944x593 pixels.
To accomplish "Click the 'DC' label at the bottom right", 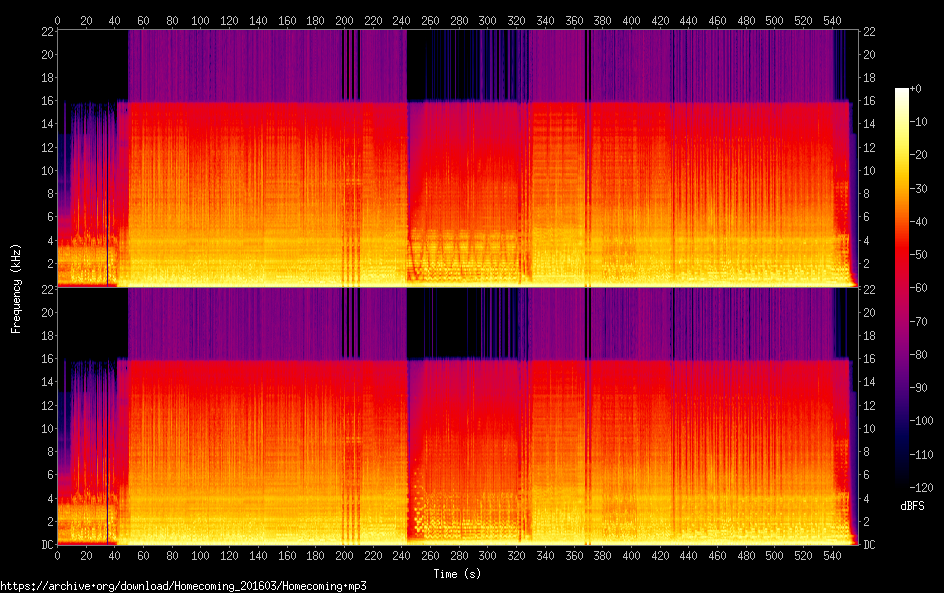I will 868,545.
